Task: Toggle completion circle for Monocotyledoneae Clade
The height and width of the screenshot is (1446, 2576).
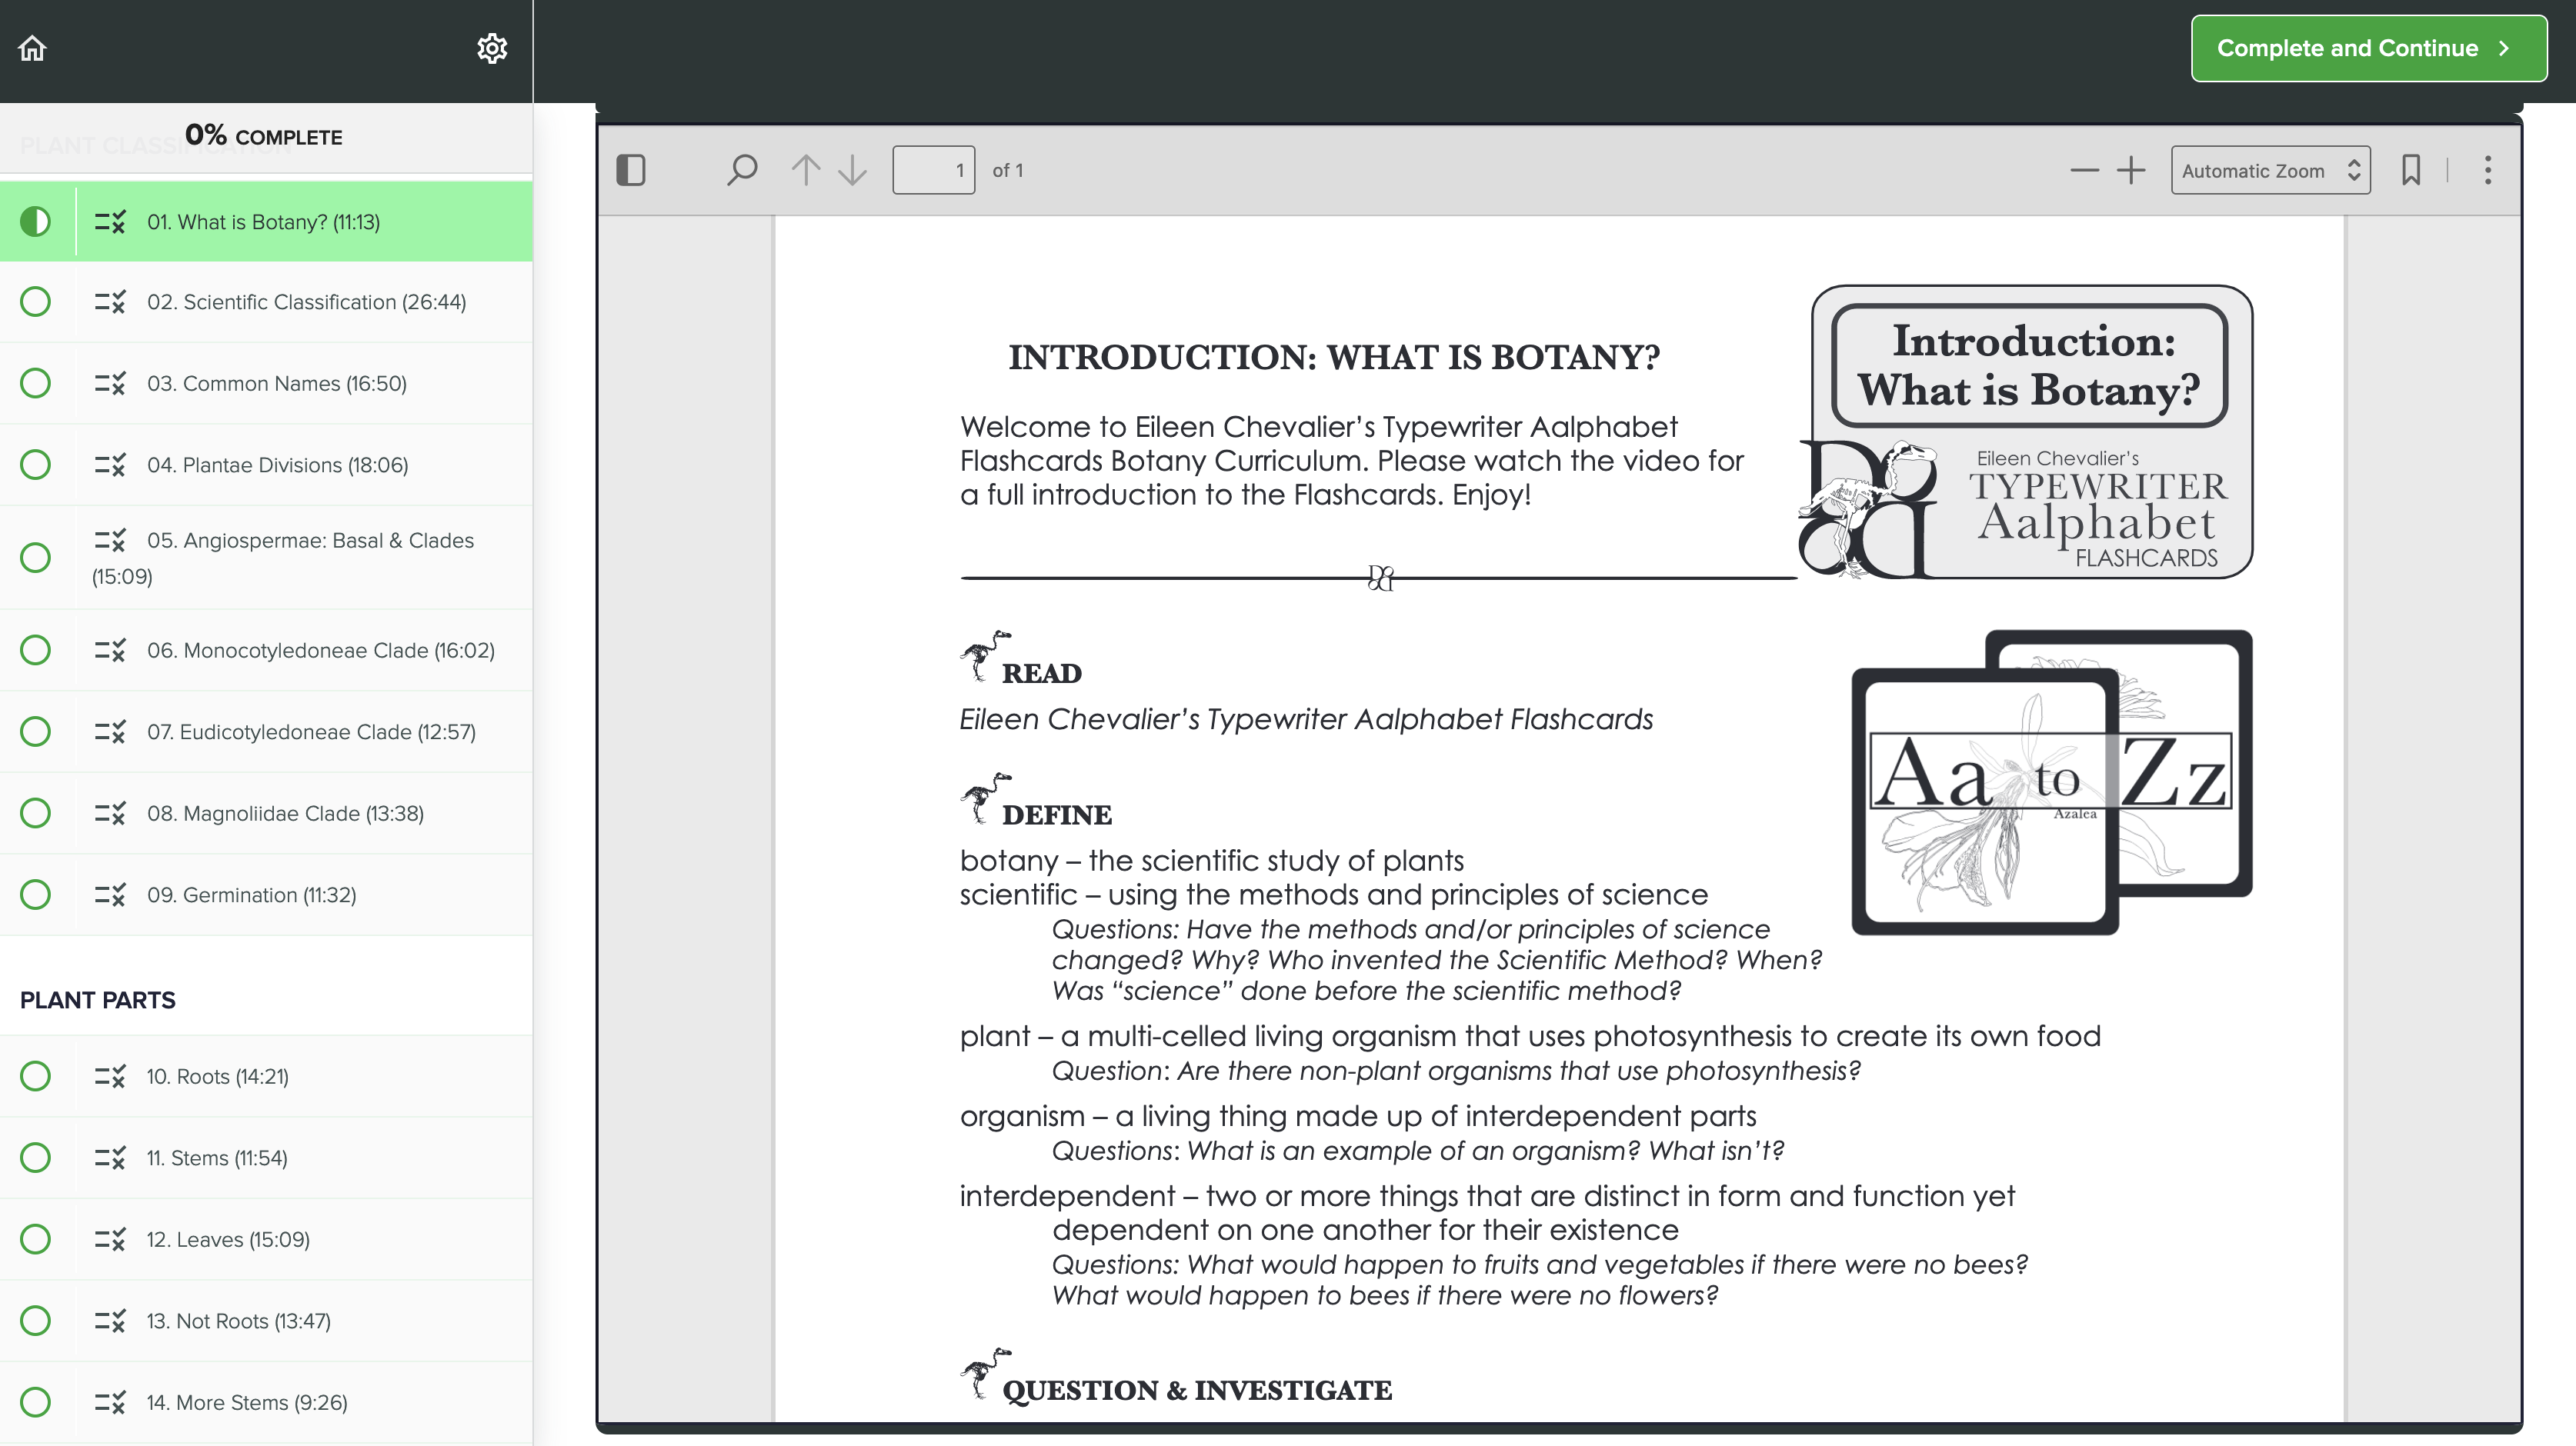Action: [x=35, y=650]
